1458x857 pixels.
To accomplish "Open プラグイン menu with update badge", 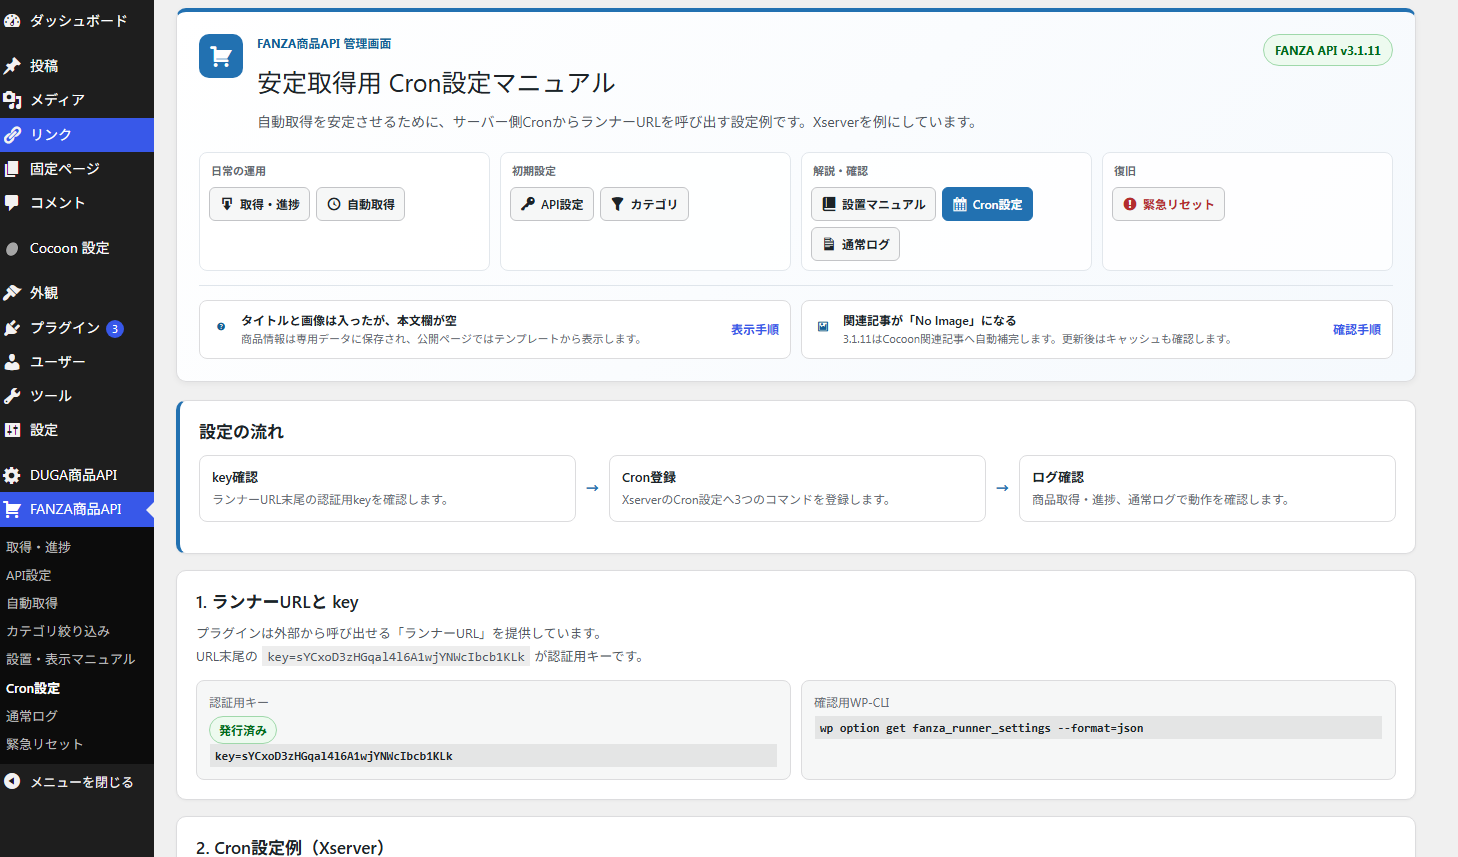I will pos(77,328).
